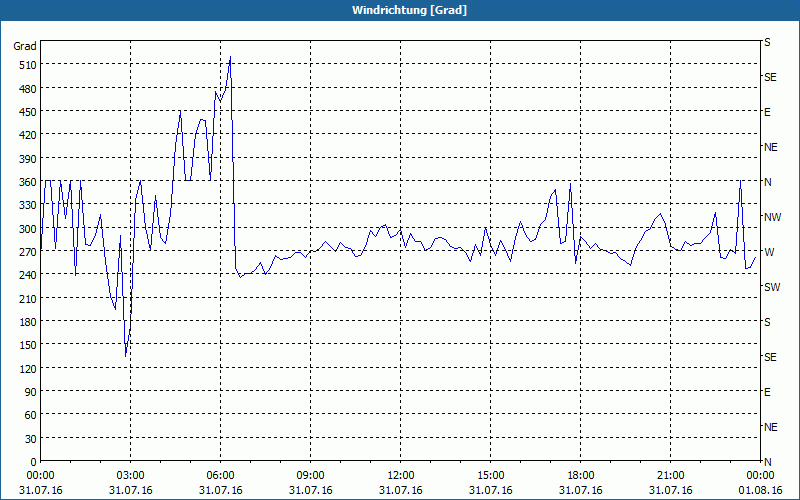Click the 18:00 time axis label
This screenshot has width=800, height=500.
(x=581, y=476)
